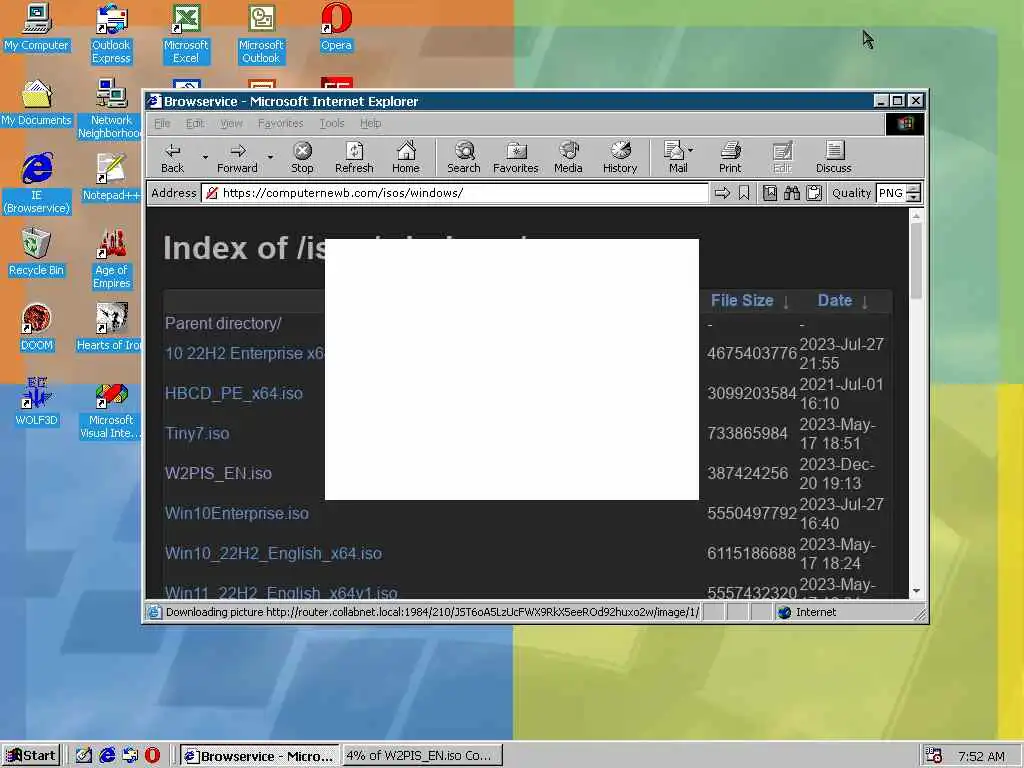Sort by the Date column header
1024x768 pixels.
coord(835,300)
